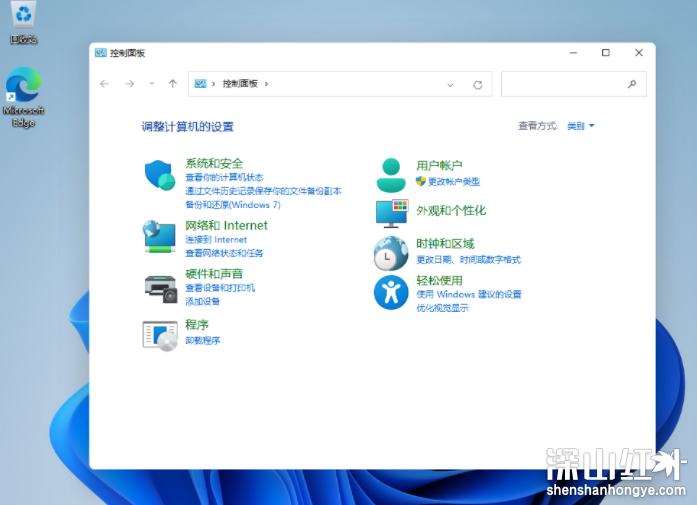Click the forward navigation arrow

(129, 84)
